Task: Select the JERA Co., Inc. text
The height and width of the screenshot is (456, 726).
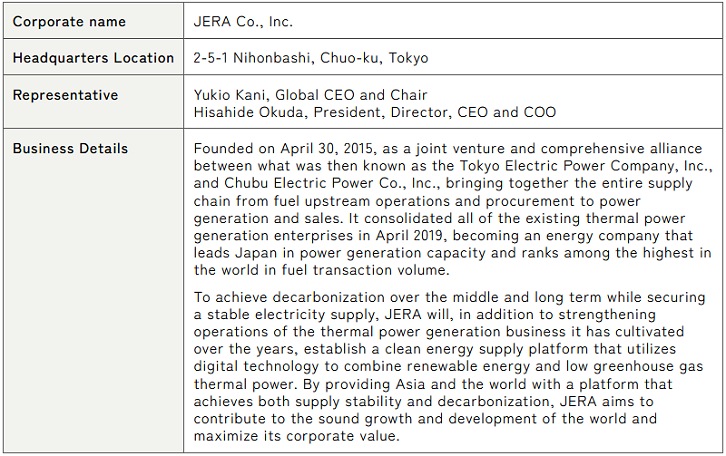Action: coord(243,20)
